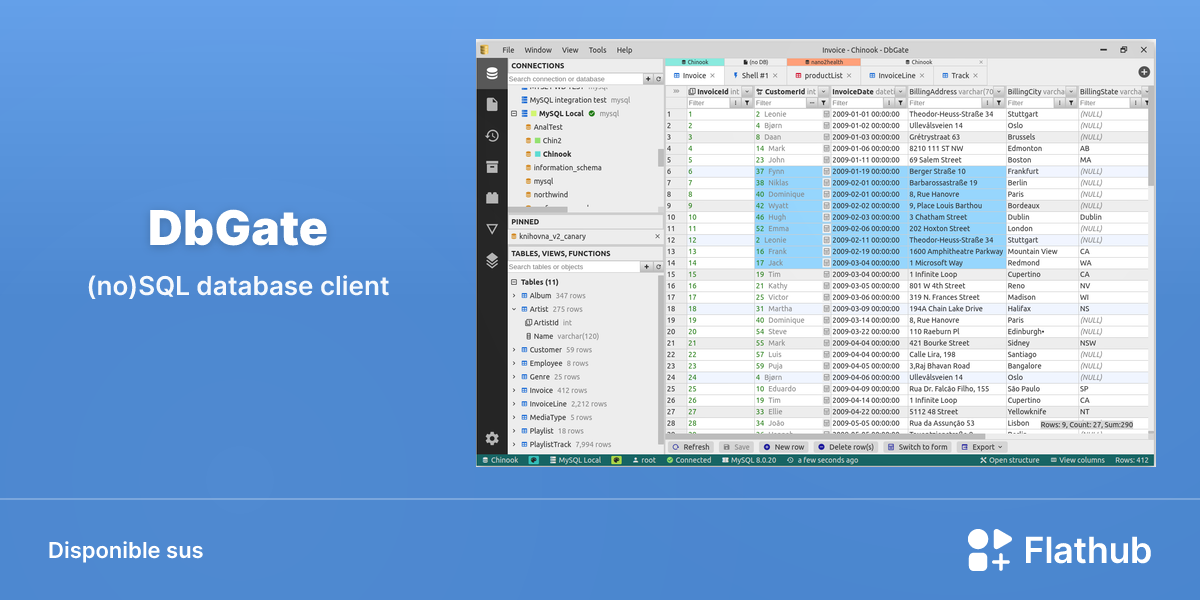Viewport: 1200px width, 600px height.
Task: Open the InvoiceId column dropdown arrow
Action: [746, 91]
